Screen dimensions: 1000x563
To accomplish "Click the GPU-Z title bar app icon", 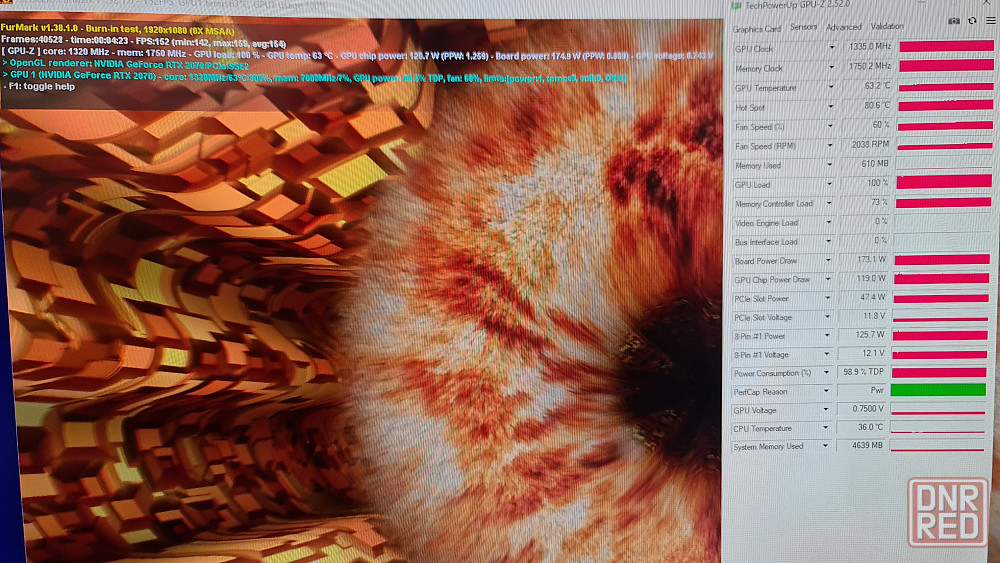I will [737, 5].
